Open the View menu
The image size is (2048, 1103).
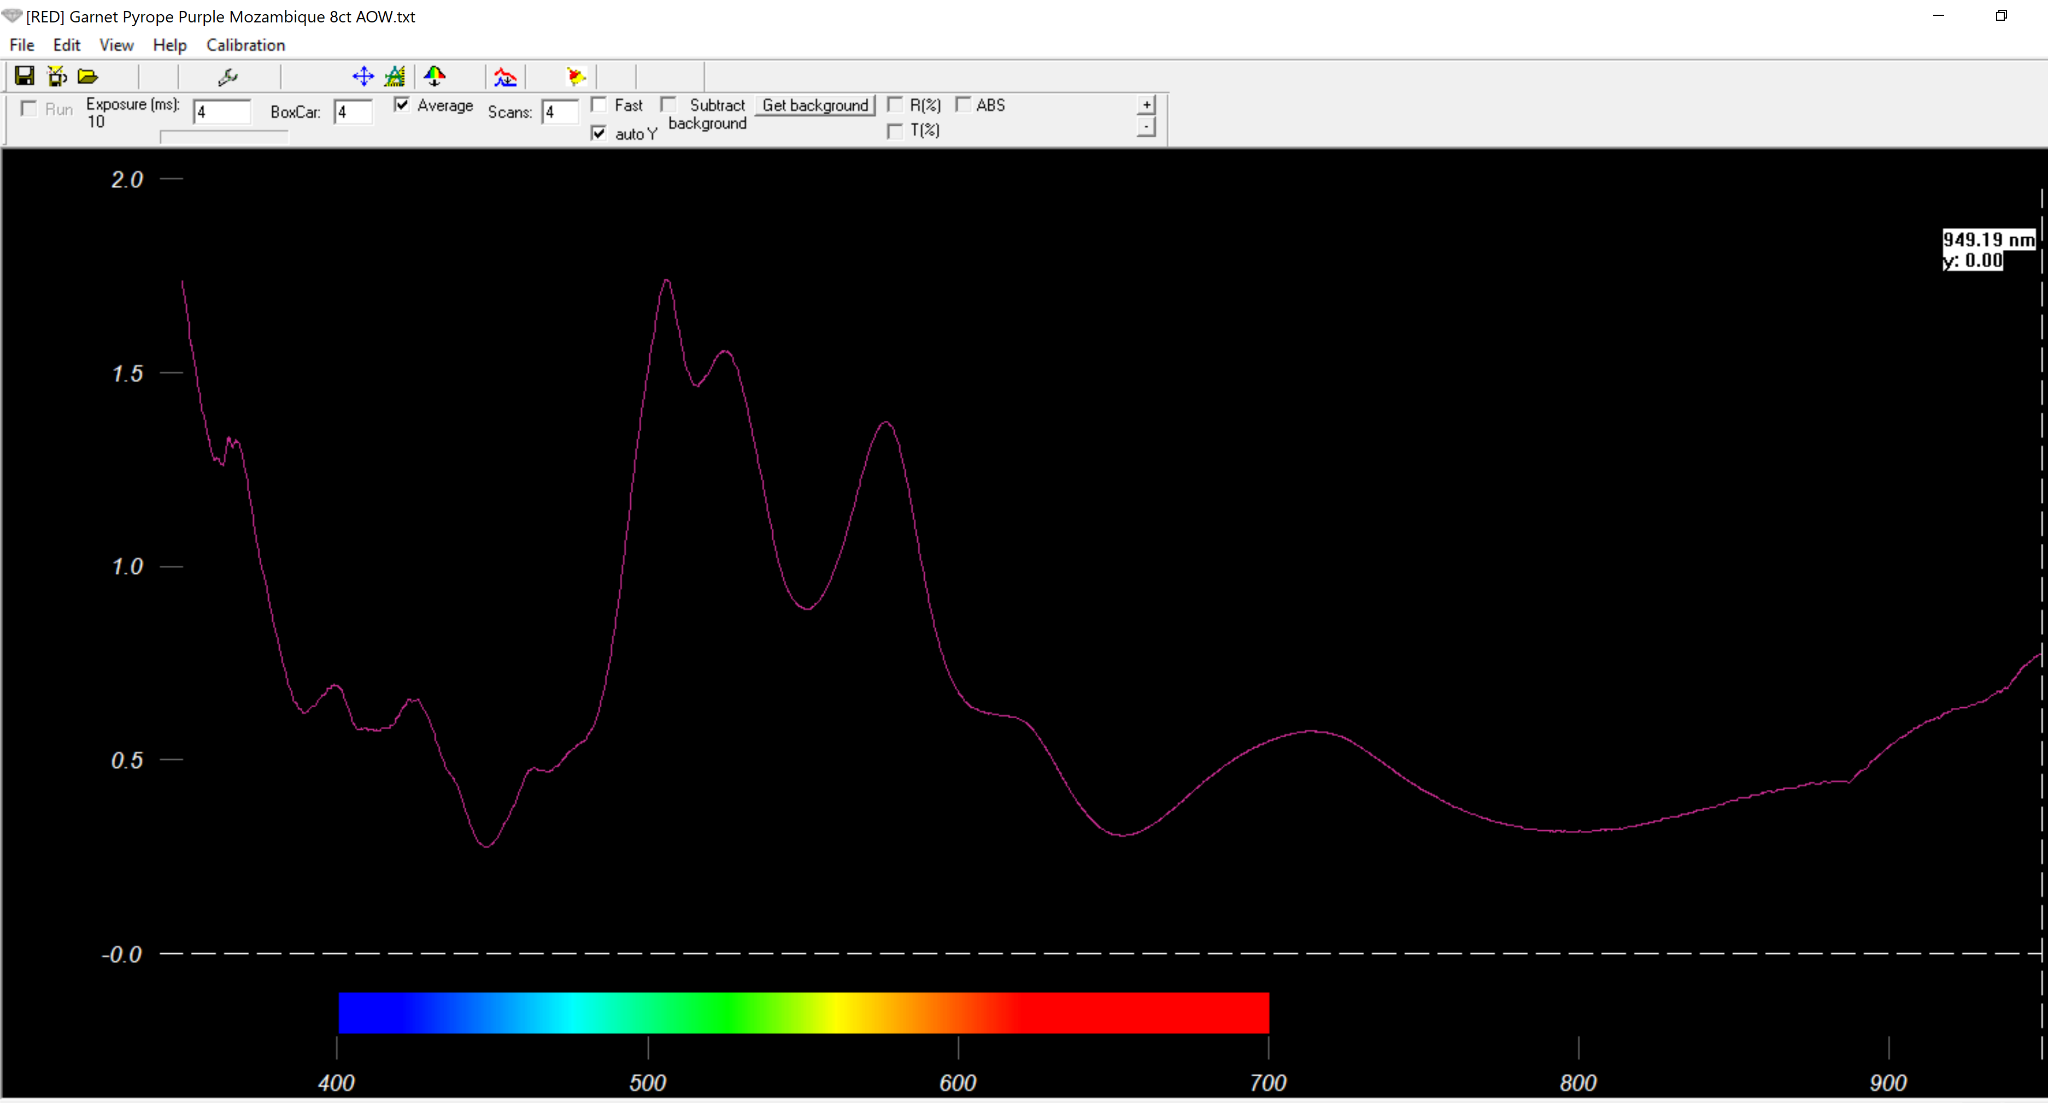[116, 45]
